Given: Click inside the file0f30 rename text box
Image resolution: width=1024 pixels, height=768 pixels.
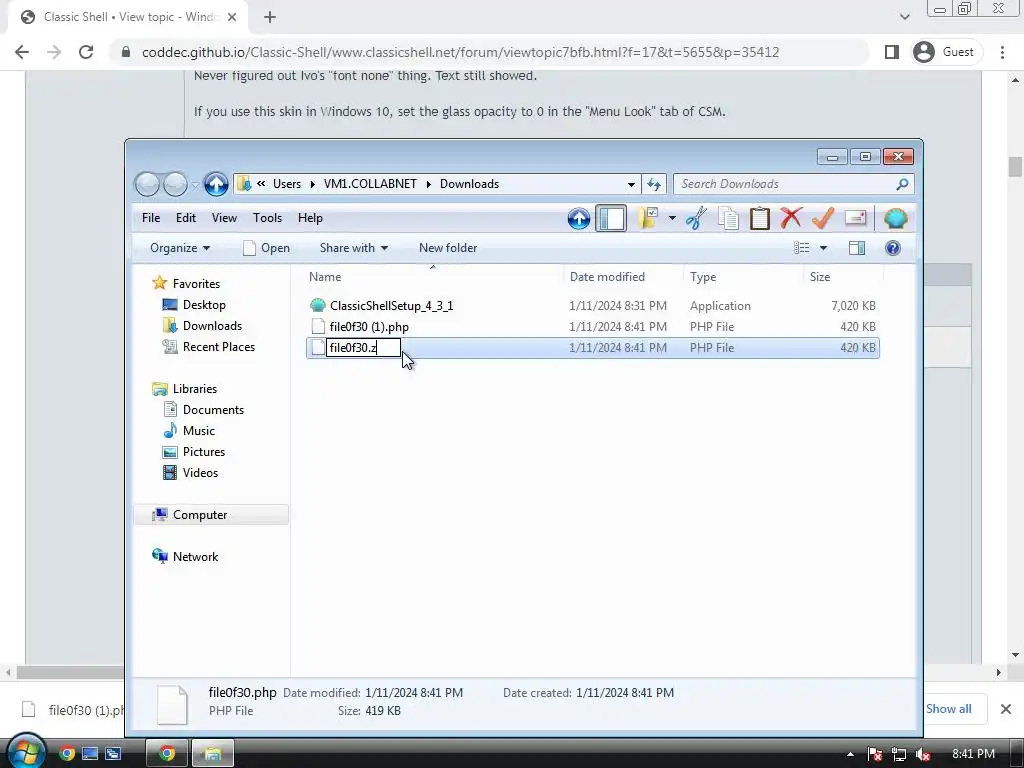Looking at the screenshot, I should coord(363,347).
